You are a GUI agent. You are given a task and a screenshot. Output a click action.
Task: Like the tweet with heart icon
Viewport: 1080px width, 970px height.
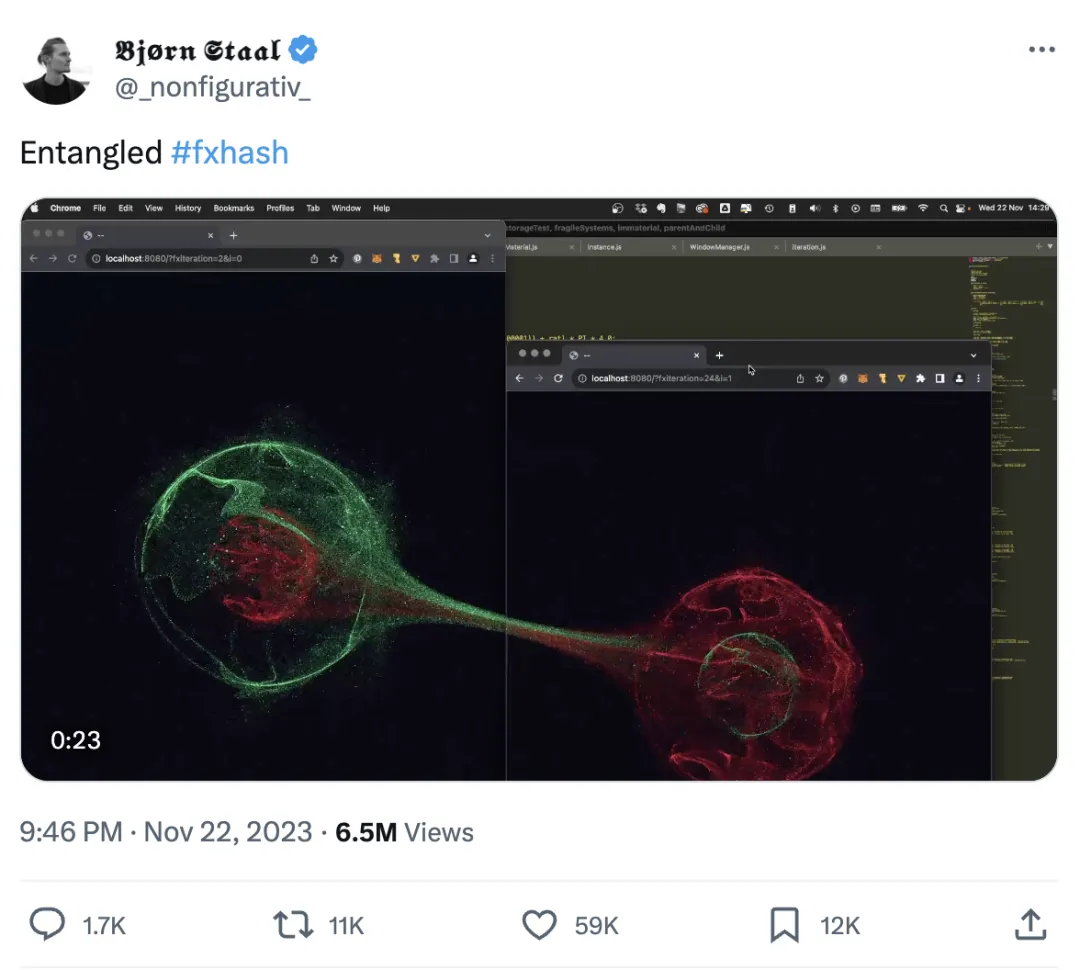[540, 925]
